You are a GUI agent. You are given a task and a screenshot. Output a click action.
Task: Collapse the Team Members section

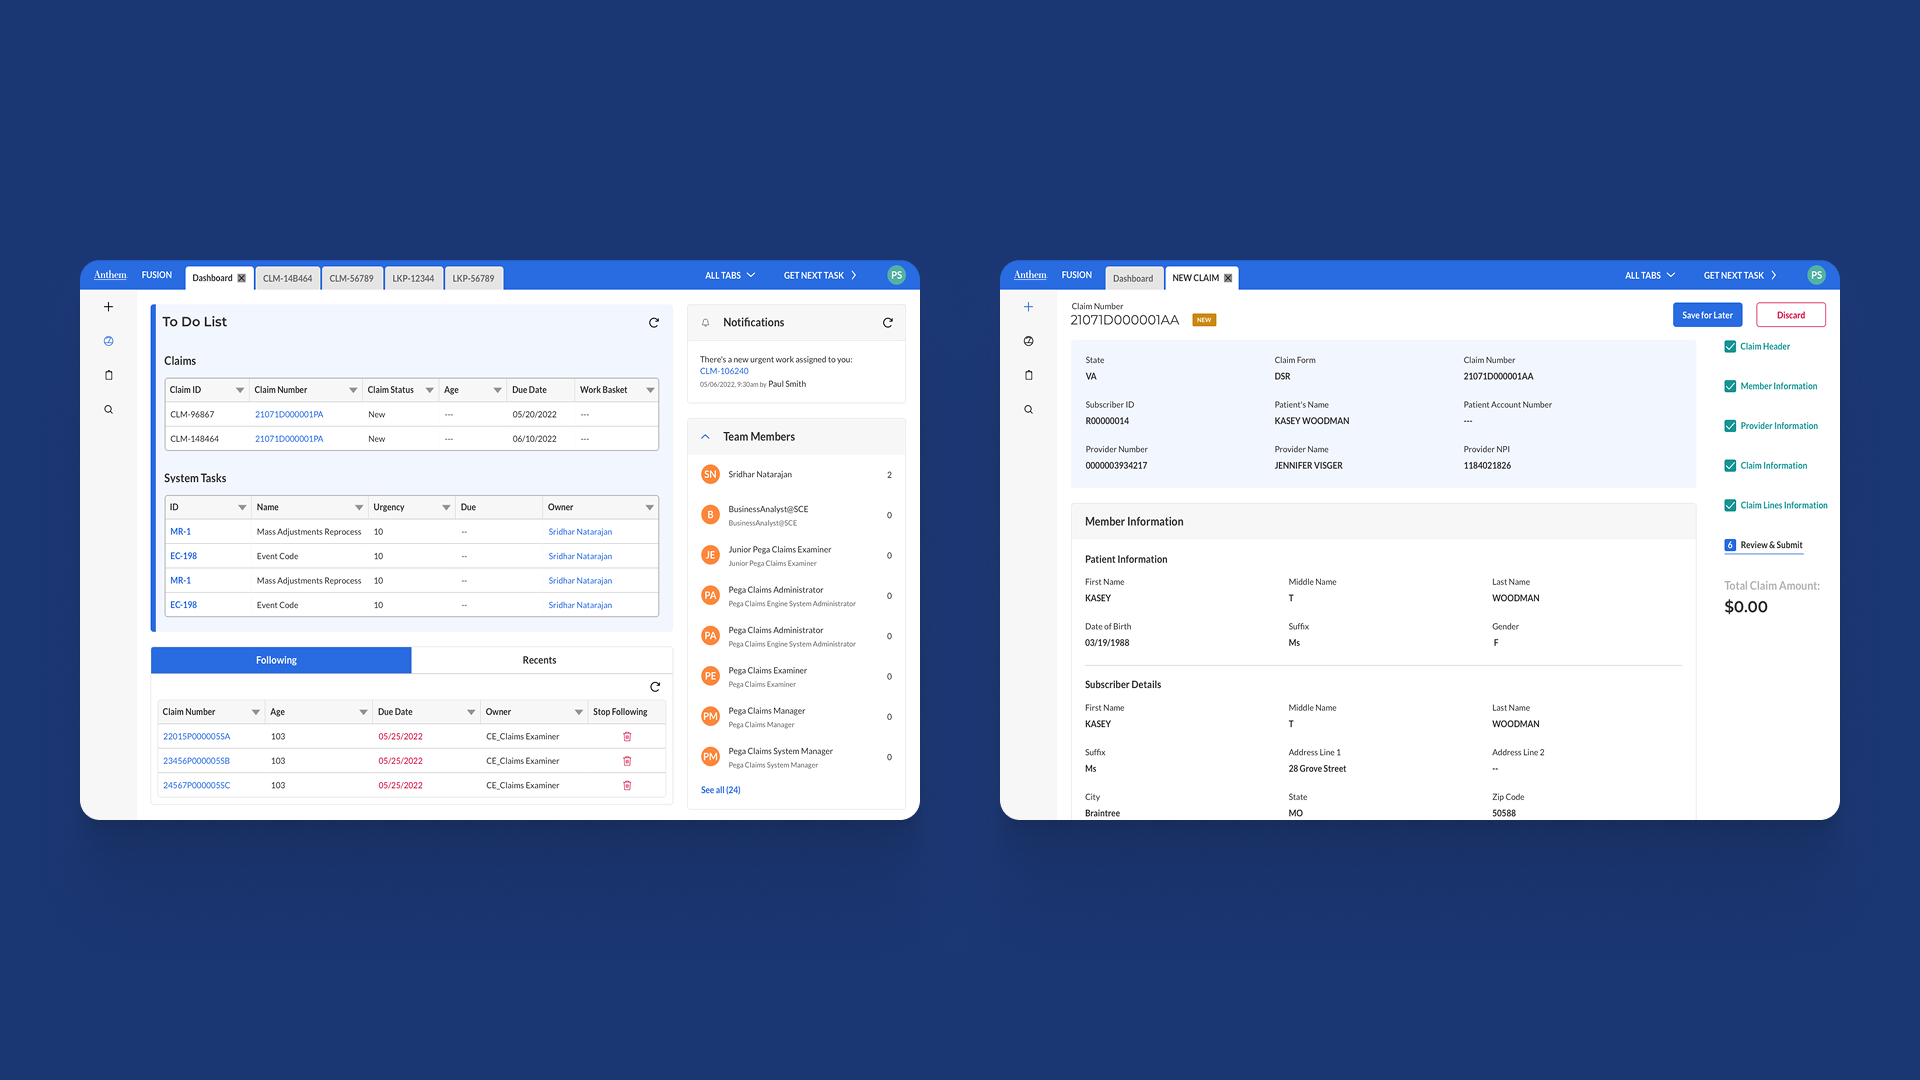705,437
